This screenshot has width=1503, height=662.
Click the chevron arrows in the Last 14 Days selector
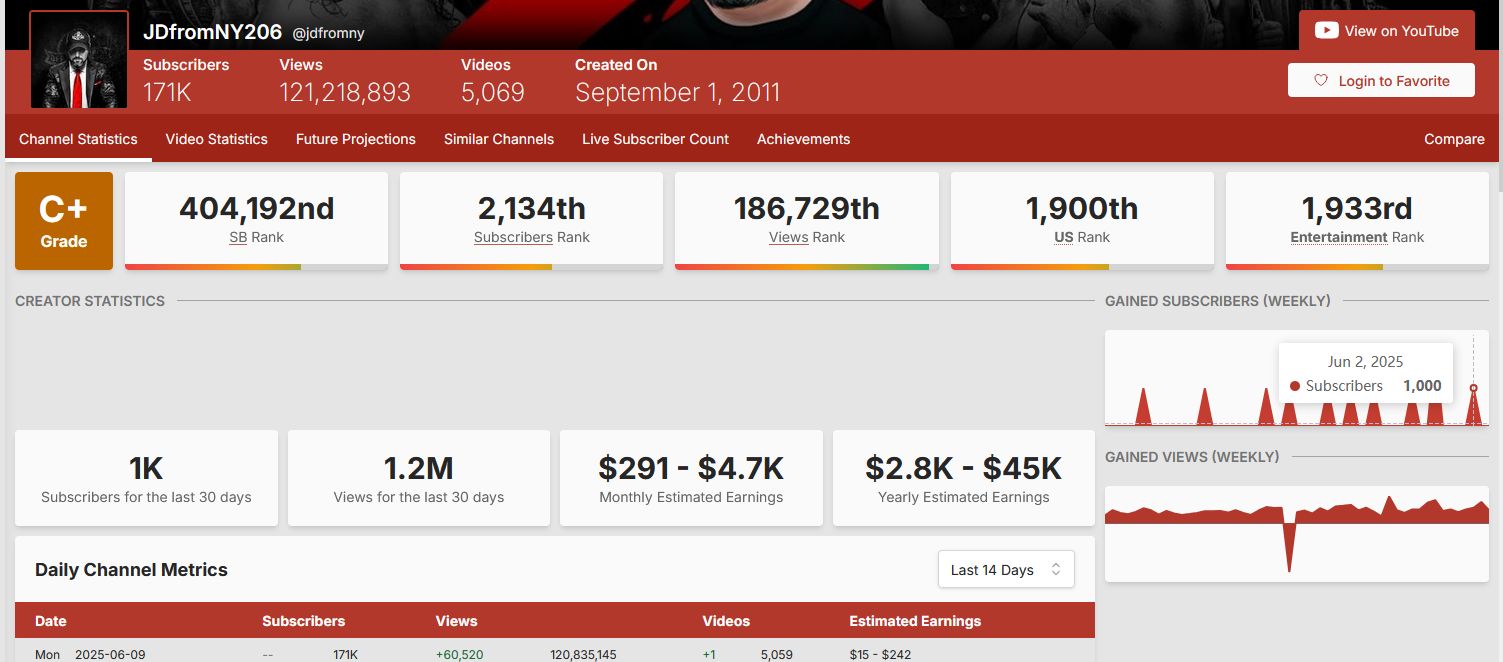(x=1055, y=569)
